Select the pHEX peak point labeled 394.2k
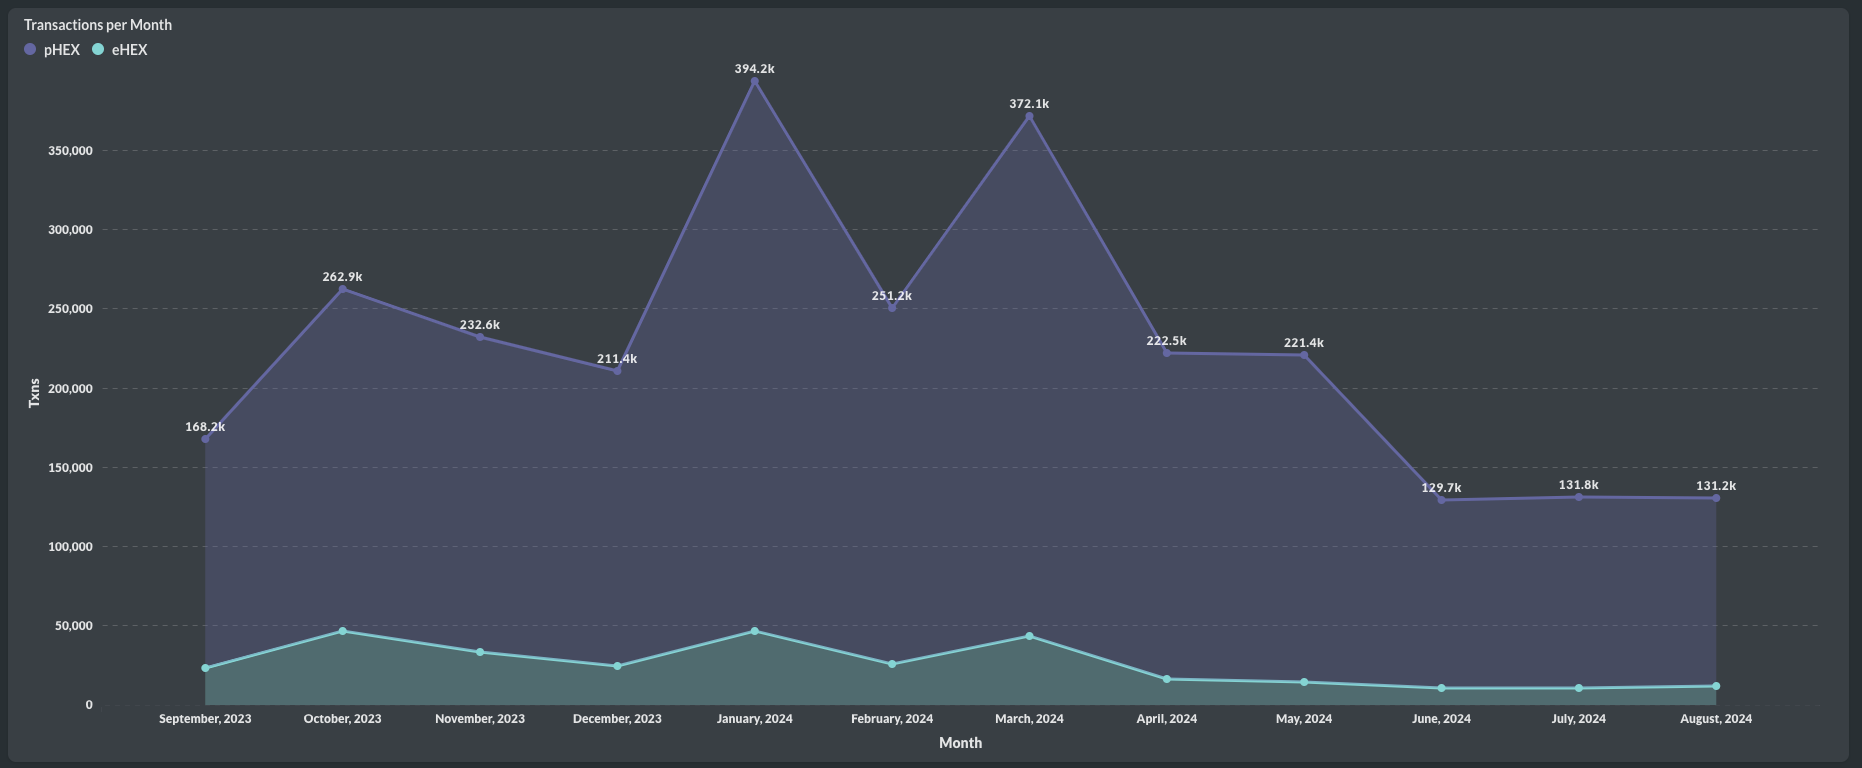This screenshot has width=1862, height=768. pos(755,81)
